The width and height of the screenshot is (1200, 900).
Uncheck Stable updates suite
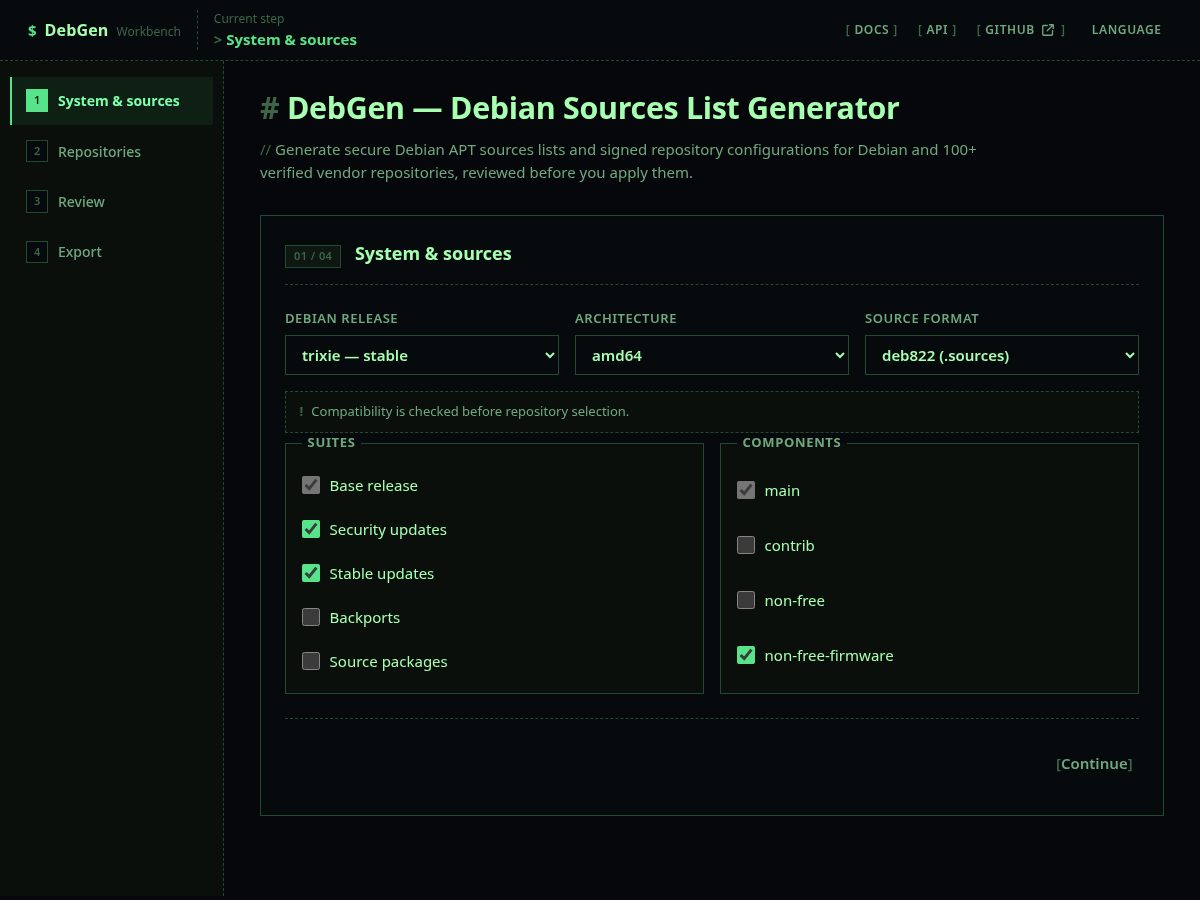tap(311, 573)
